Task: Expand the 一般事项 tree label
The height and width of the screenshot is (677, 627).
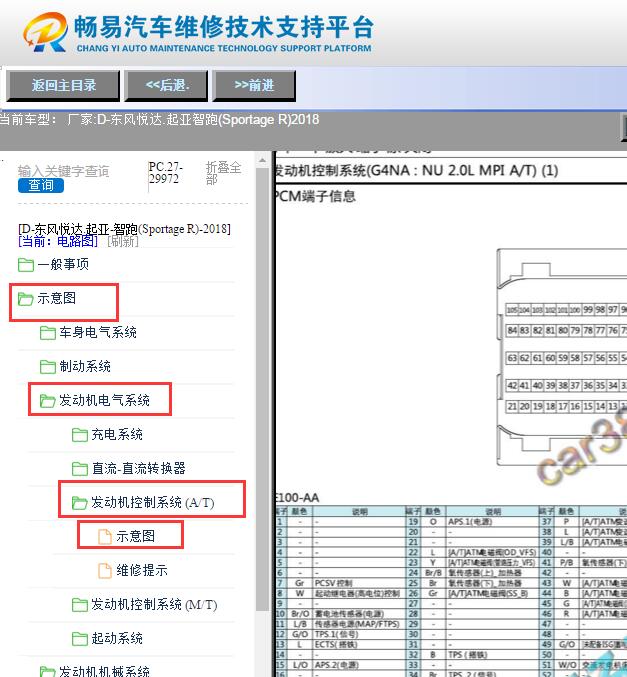Action: tap(63, 264)
